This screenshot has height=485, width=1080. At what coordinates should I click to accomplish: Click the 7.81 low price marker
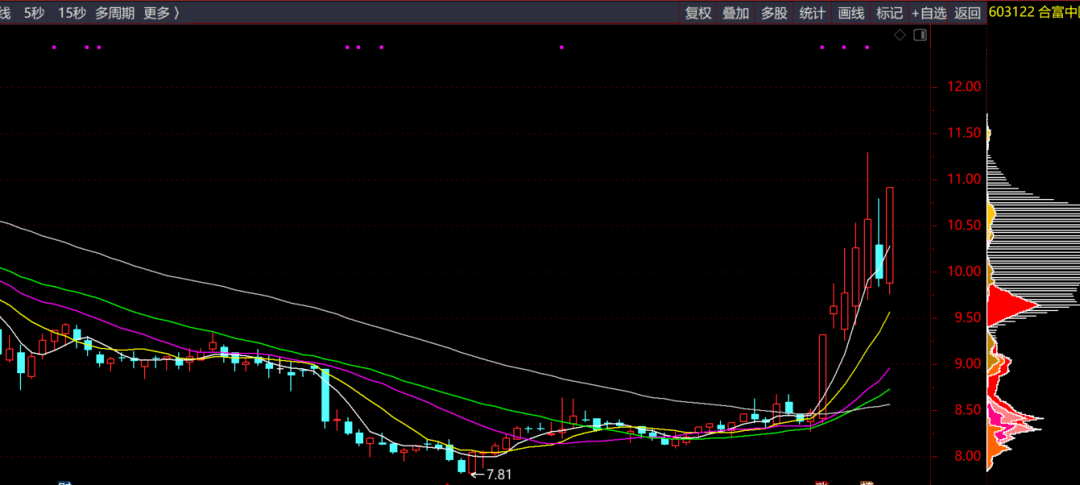(x=497, y=474)
